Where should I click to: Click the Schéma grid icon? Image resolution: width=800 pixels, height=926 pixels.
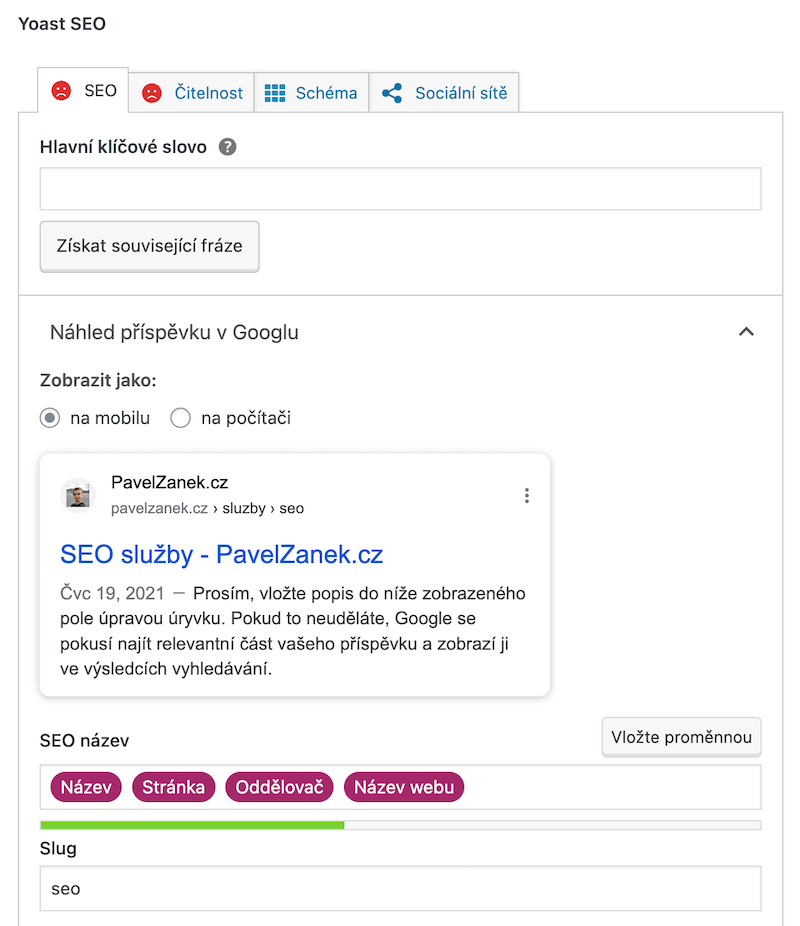pos(275,93)
